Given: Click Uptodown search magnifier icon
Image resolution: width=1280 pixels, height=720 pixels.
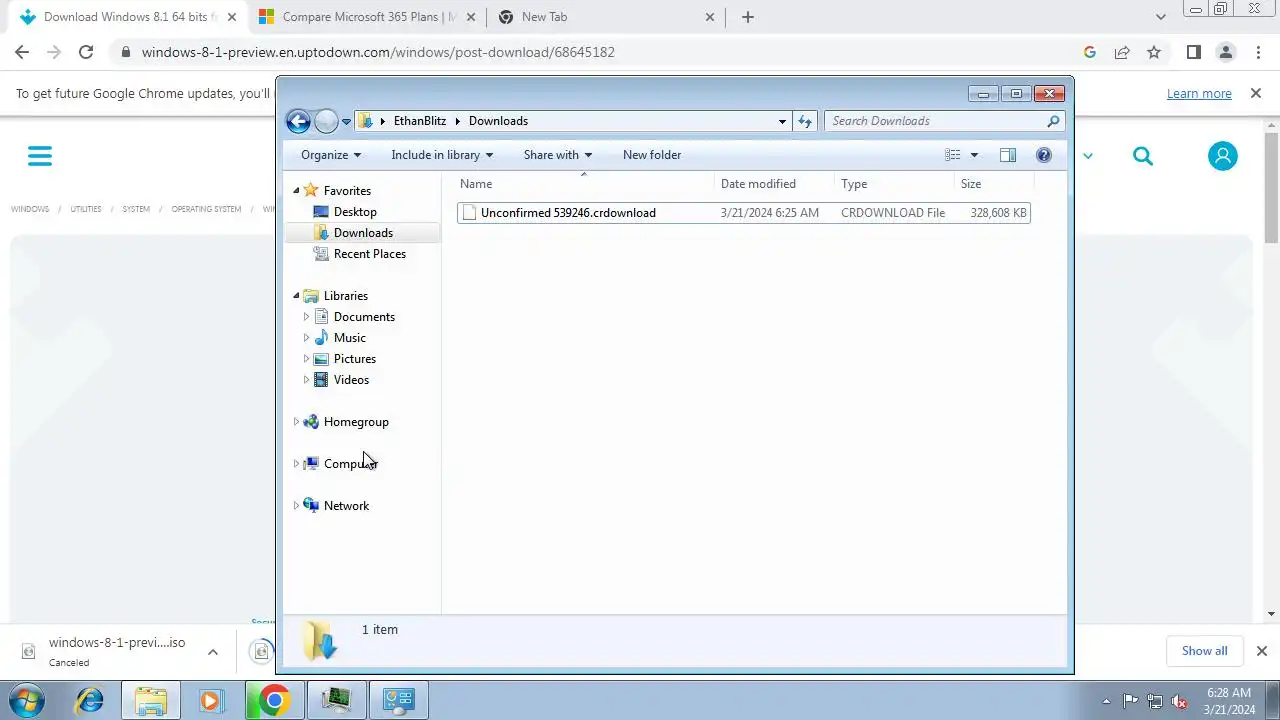Looking at the screenshot, I should click(1143, 156).
